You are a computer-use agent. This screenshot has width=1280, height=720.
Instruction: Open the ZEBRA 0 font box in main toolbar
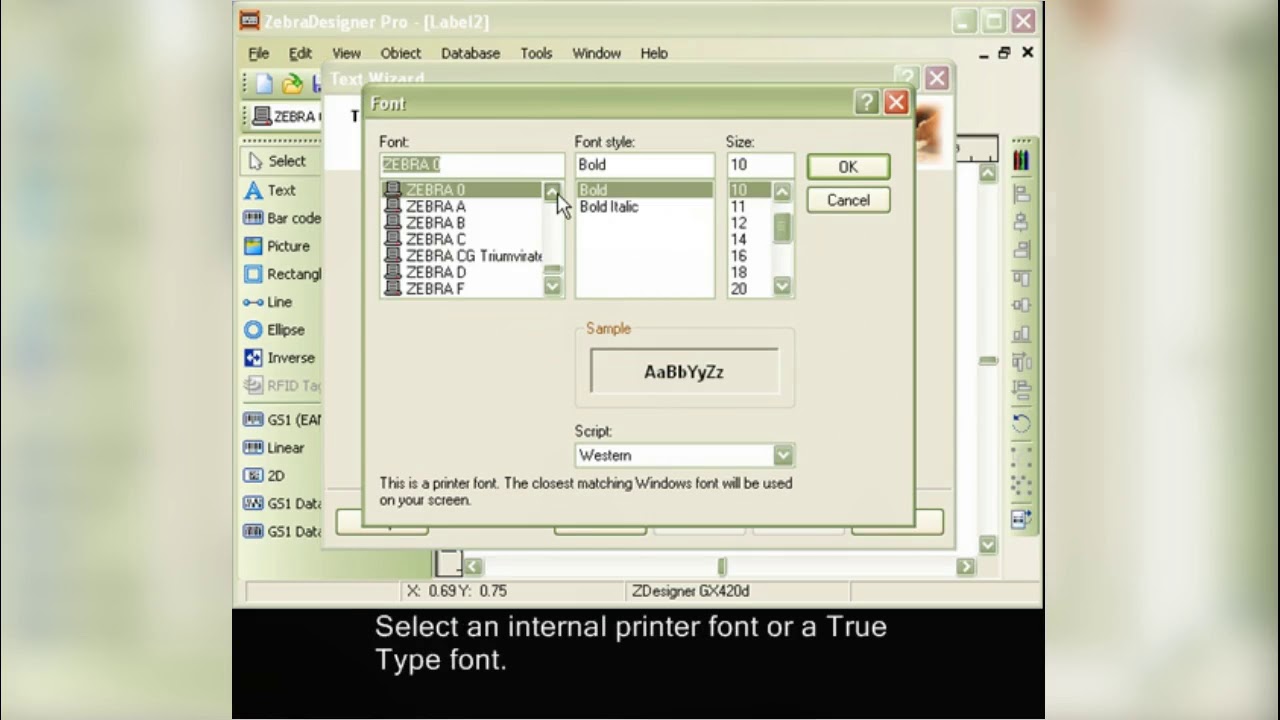tap(286, 116)
